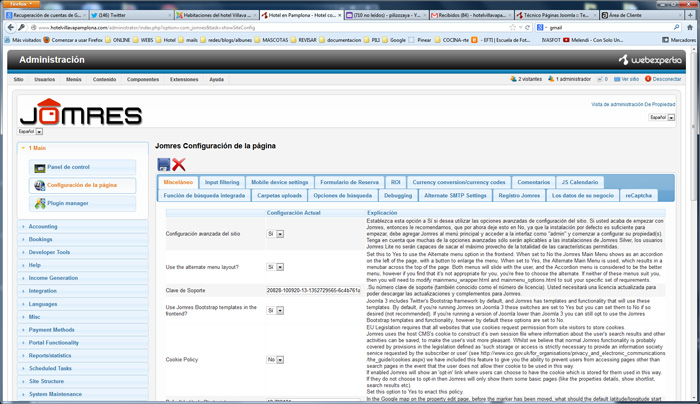Open the Hotel bookmarks folder
Viewport: 700px width, 404px height.
pyautogui.click(x=165, y=40)
